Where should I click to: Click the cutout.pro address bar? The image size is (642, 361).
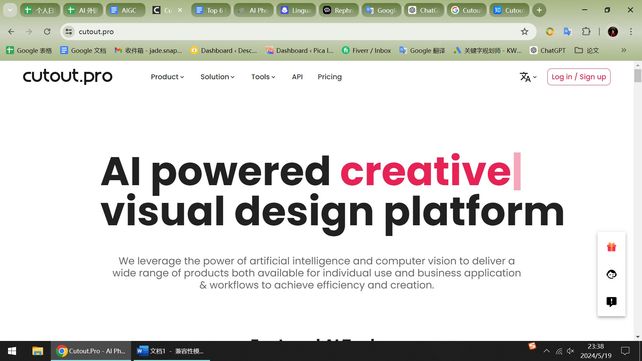click(x=297, y=32)
